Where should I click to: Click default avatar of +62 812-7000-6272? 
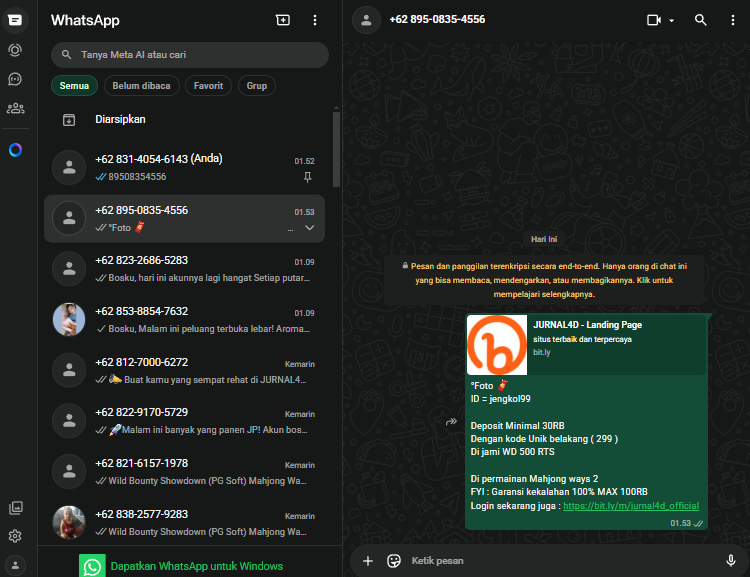point(69,370)
